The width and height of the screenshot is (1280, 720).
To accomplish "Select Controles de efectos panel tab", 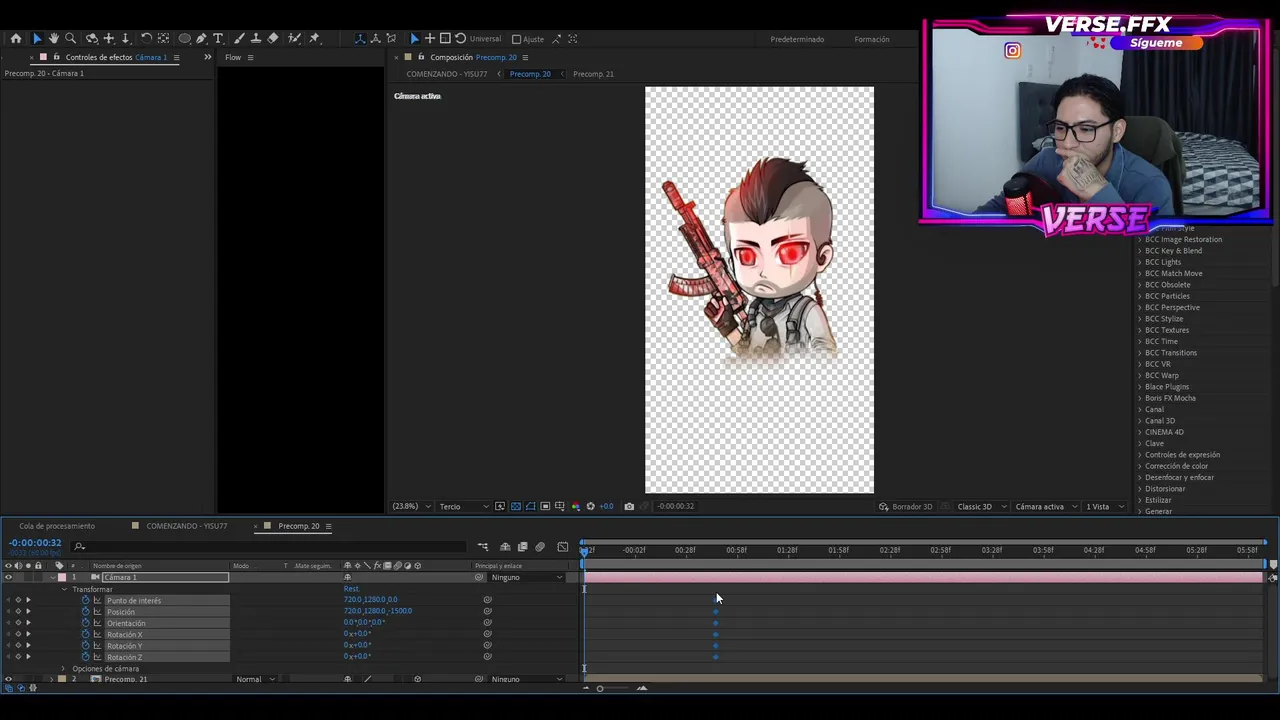I will (x=116, y=57).
